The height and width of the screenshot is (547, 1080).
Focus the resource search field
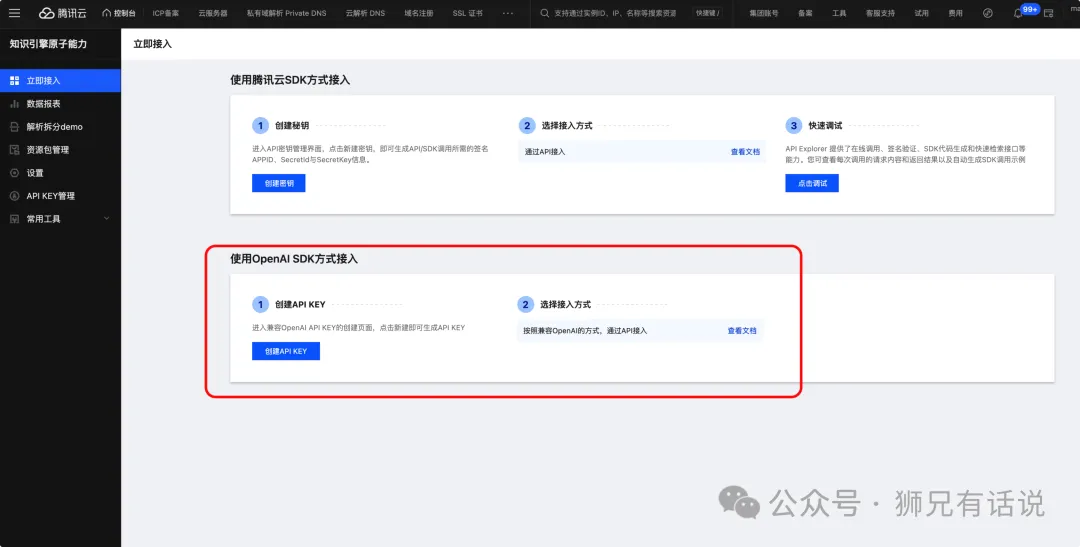[613, 13]
